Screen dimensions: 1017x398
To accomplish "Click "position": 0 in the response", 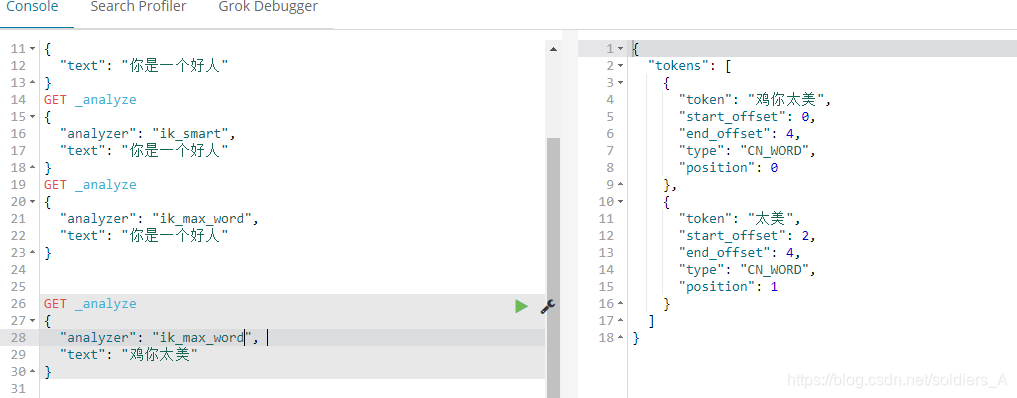I will [728, 168].
